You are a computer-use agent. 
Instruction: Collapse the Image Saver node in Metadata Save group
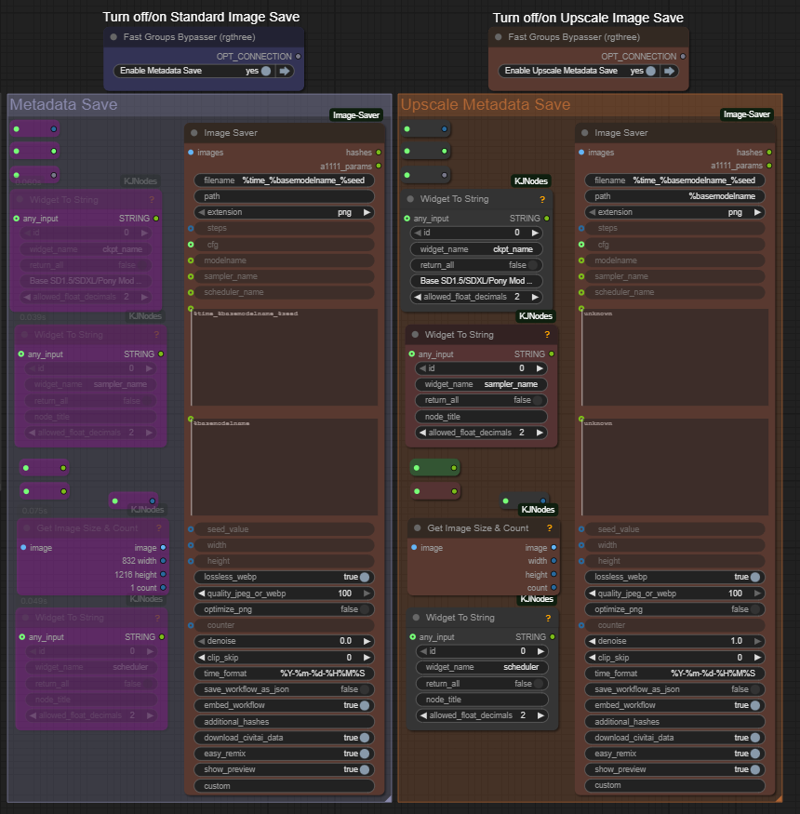tap(194, 133)
